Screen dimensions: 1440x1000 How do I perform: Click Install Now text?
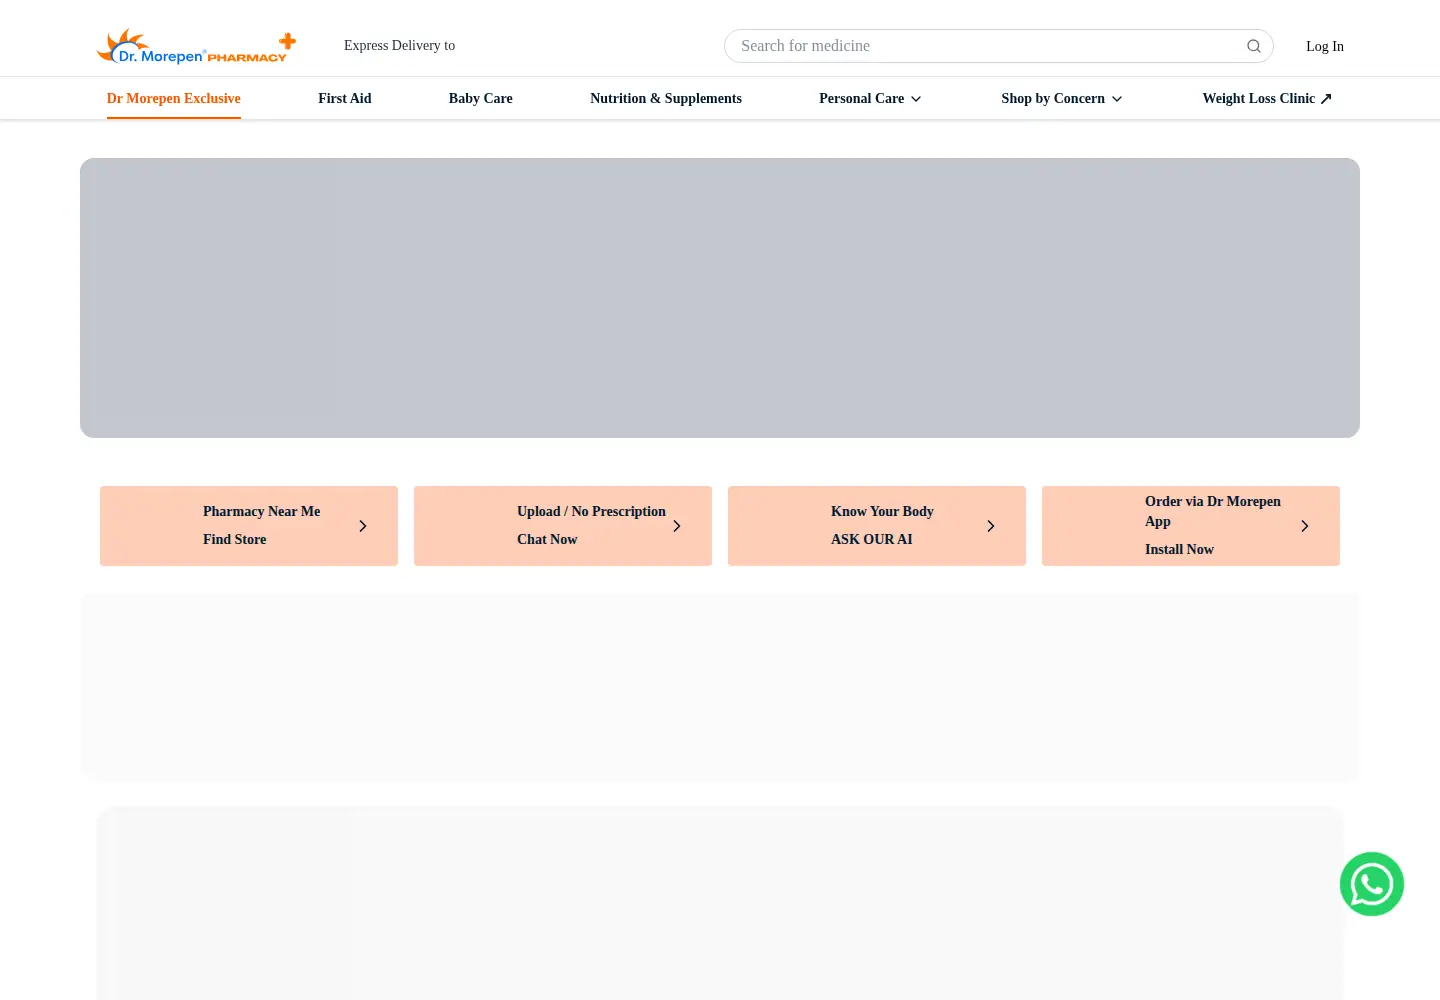pos(1179,549)
